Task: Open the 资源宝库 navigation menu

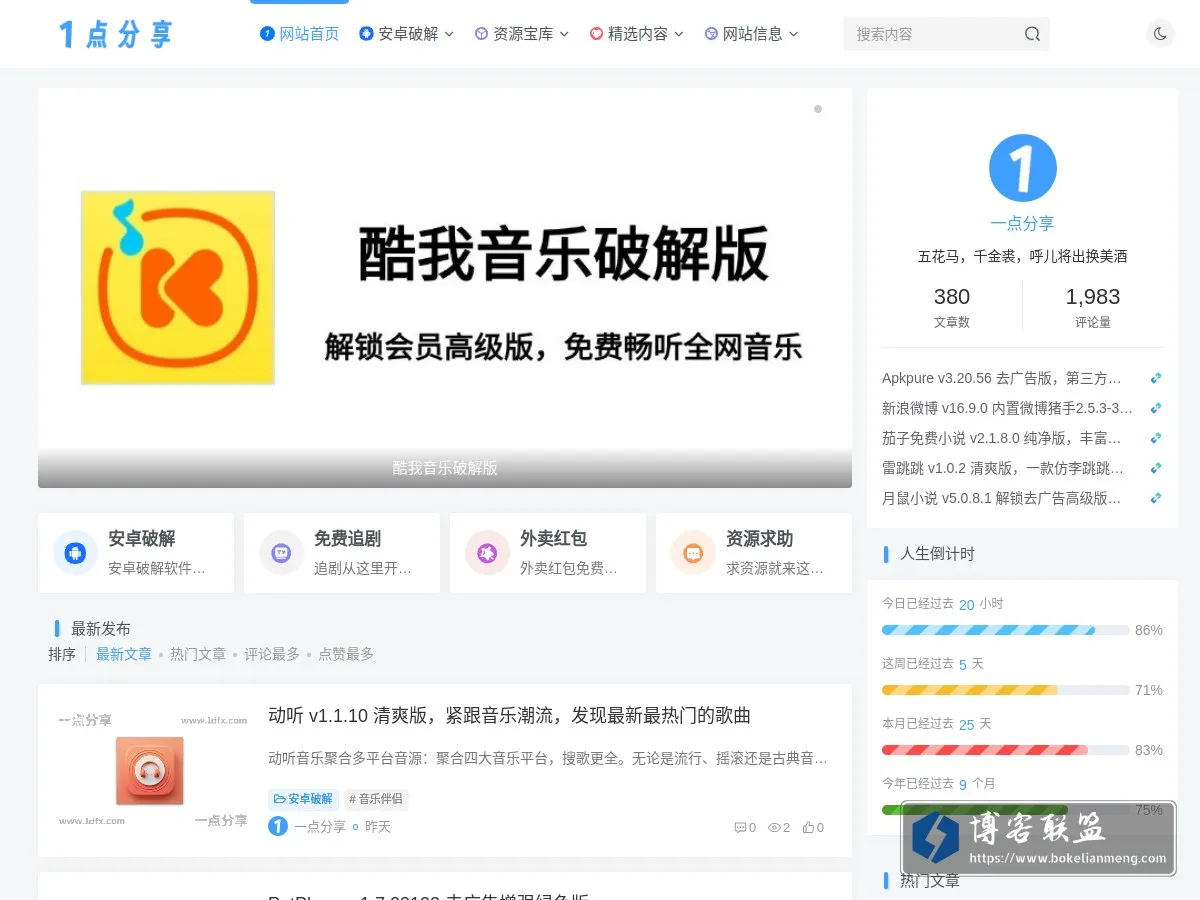Action: 522,34
